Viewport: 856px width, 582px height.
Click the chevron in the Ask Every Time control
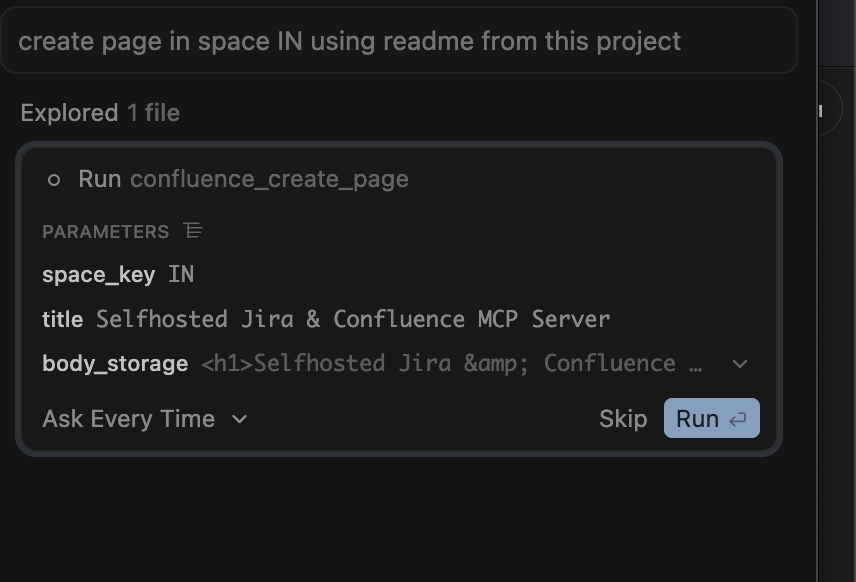click(x=238, y=419)
